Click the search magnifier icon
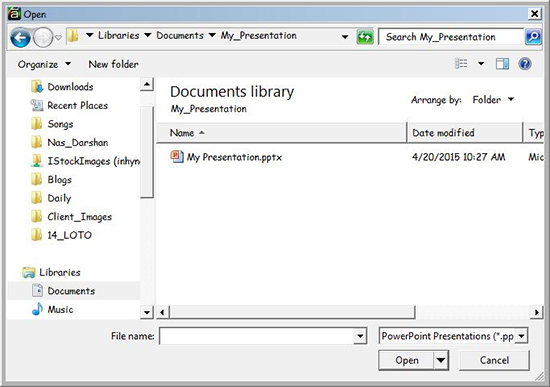This screenshot has height=387, width=550. coord(533,37)
